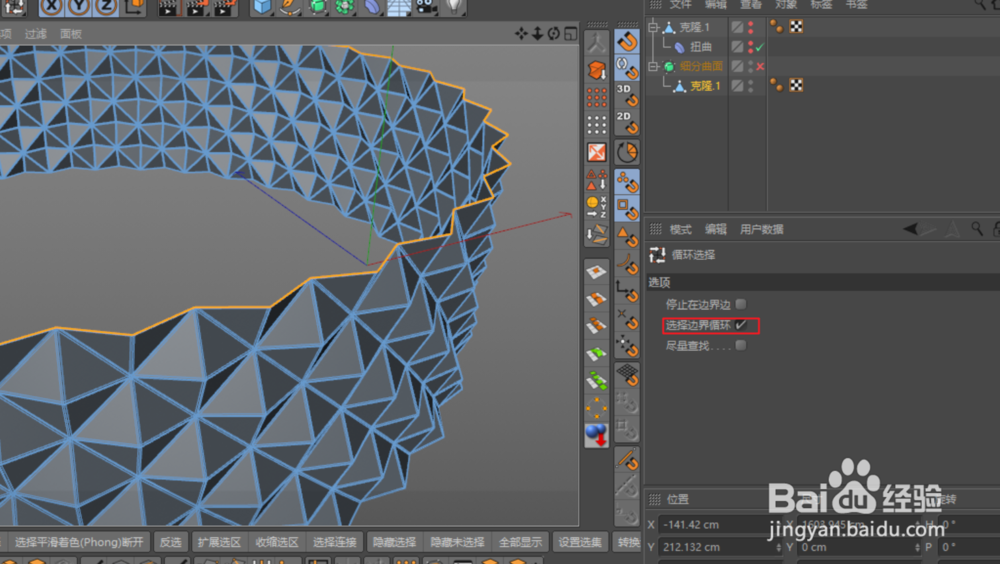Toggle polygon snap triangle icon
Screen dimensions: 1000x564
(627, 237)
